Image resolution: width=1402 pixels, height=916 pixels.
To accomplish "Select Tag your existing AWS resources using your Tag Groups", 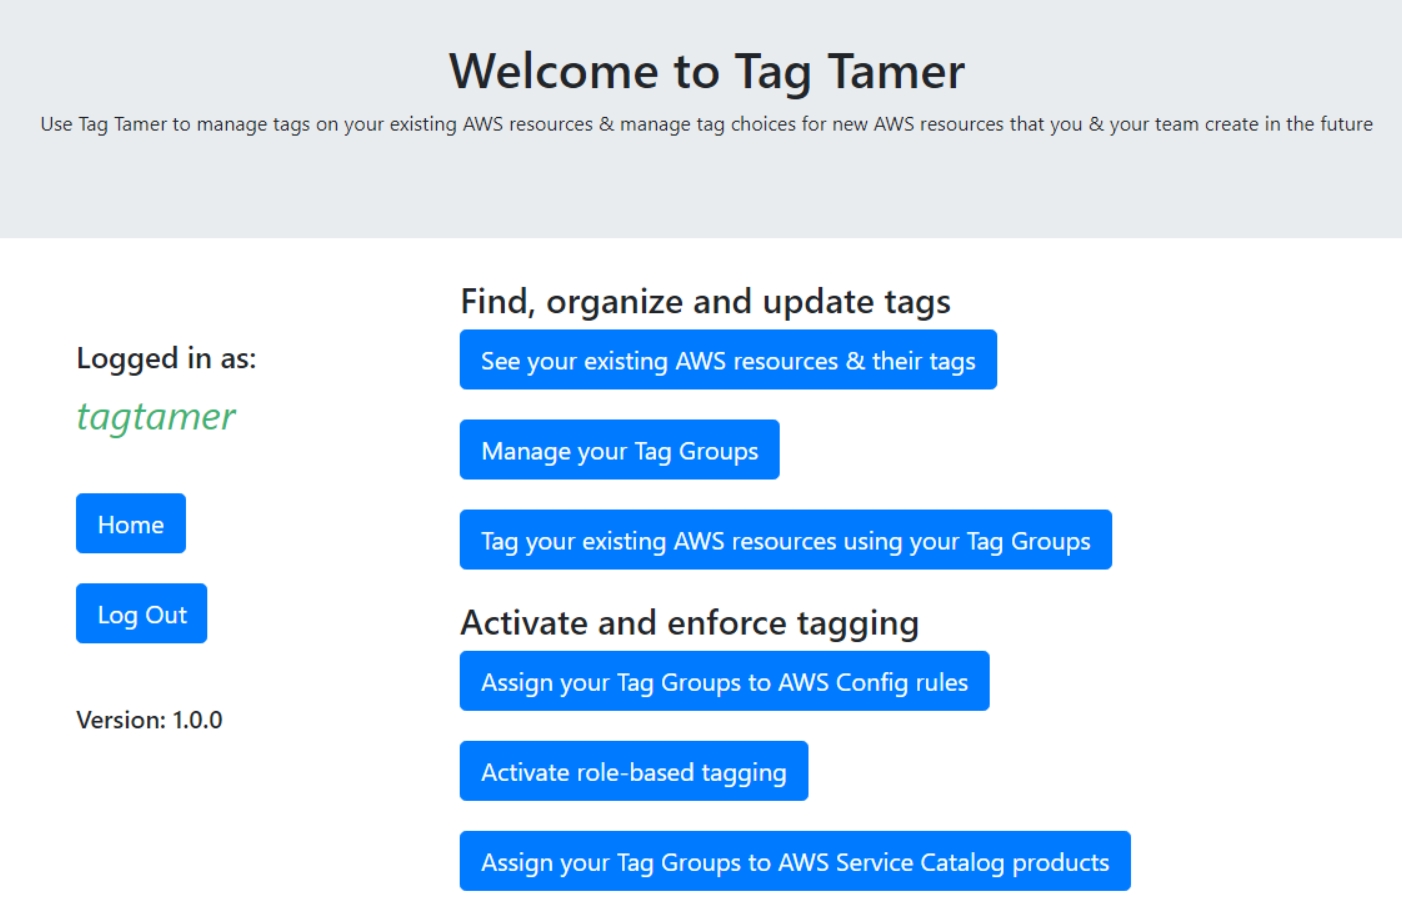I will [785, 540].
